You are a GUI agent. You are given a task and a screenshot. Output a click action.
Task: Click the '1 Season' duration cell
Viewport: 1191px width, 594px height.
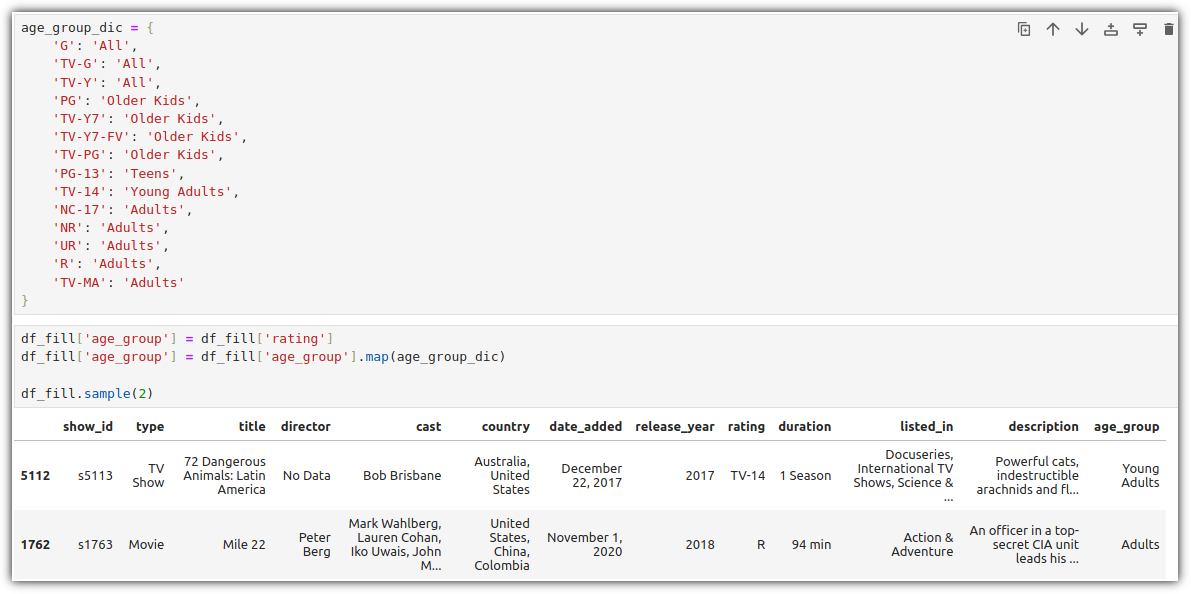pyautogui.click(x=805, y=476)
